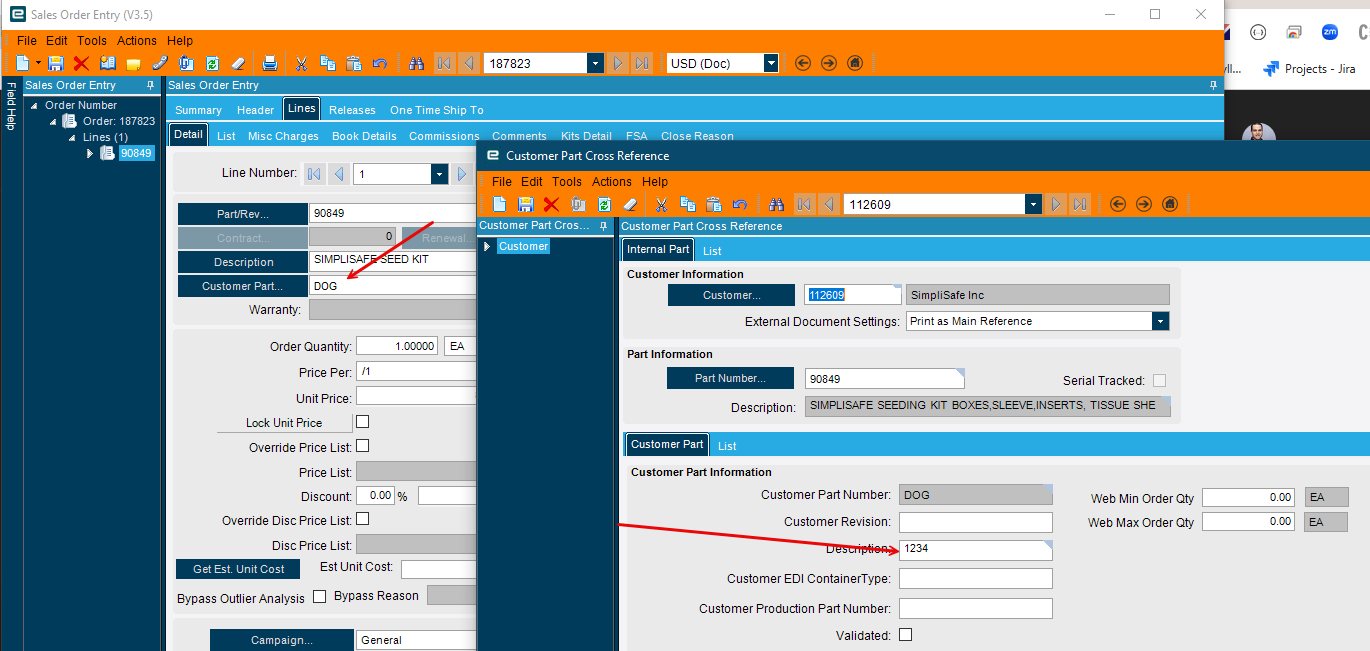Click the Home icon in Sales Order Entry toolbar
The height and width of the screenshot is (651, 1370).
(854, 63)
